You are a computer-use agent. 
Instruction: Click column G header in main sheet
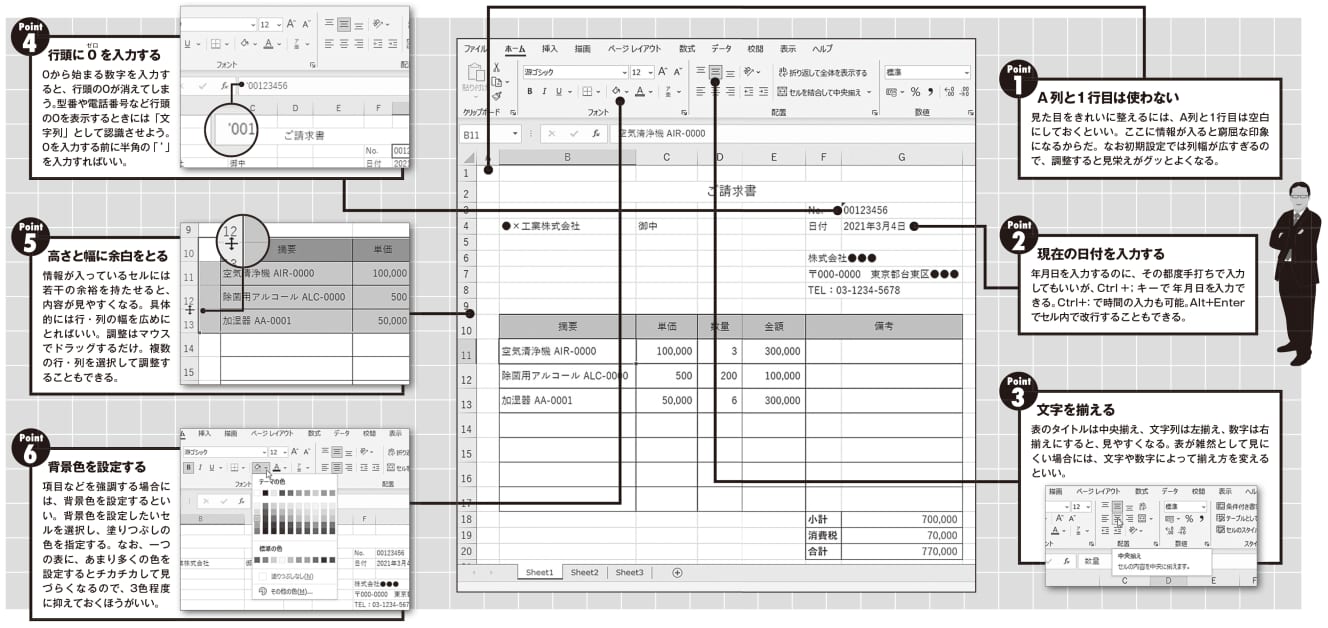click(x=901, y=157)
